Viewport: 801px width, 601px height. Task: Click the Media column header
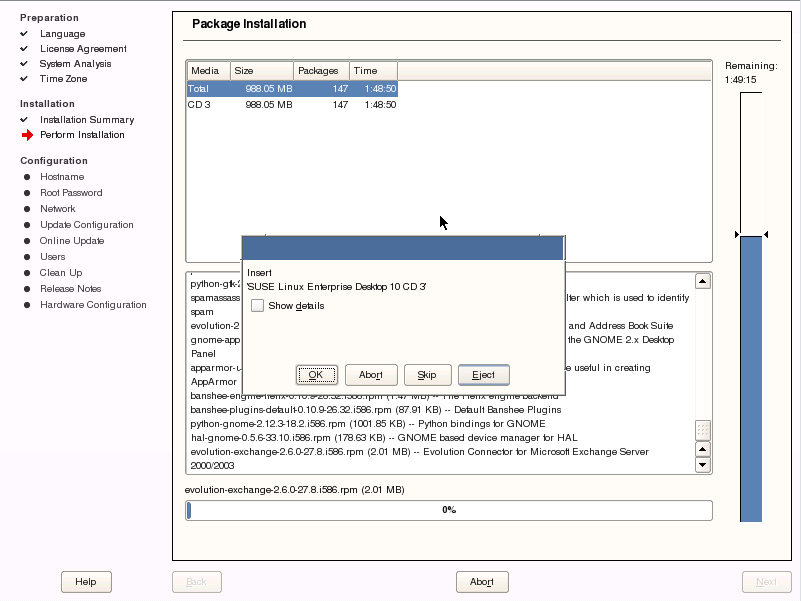click(x=208, y=71)
